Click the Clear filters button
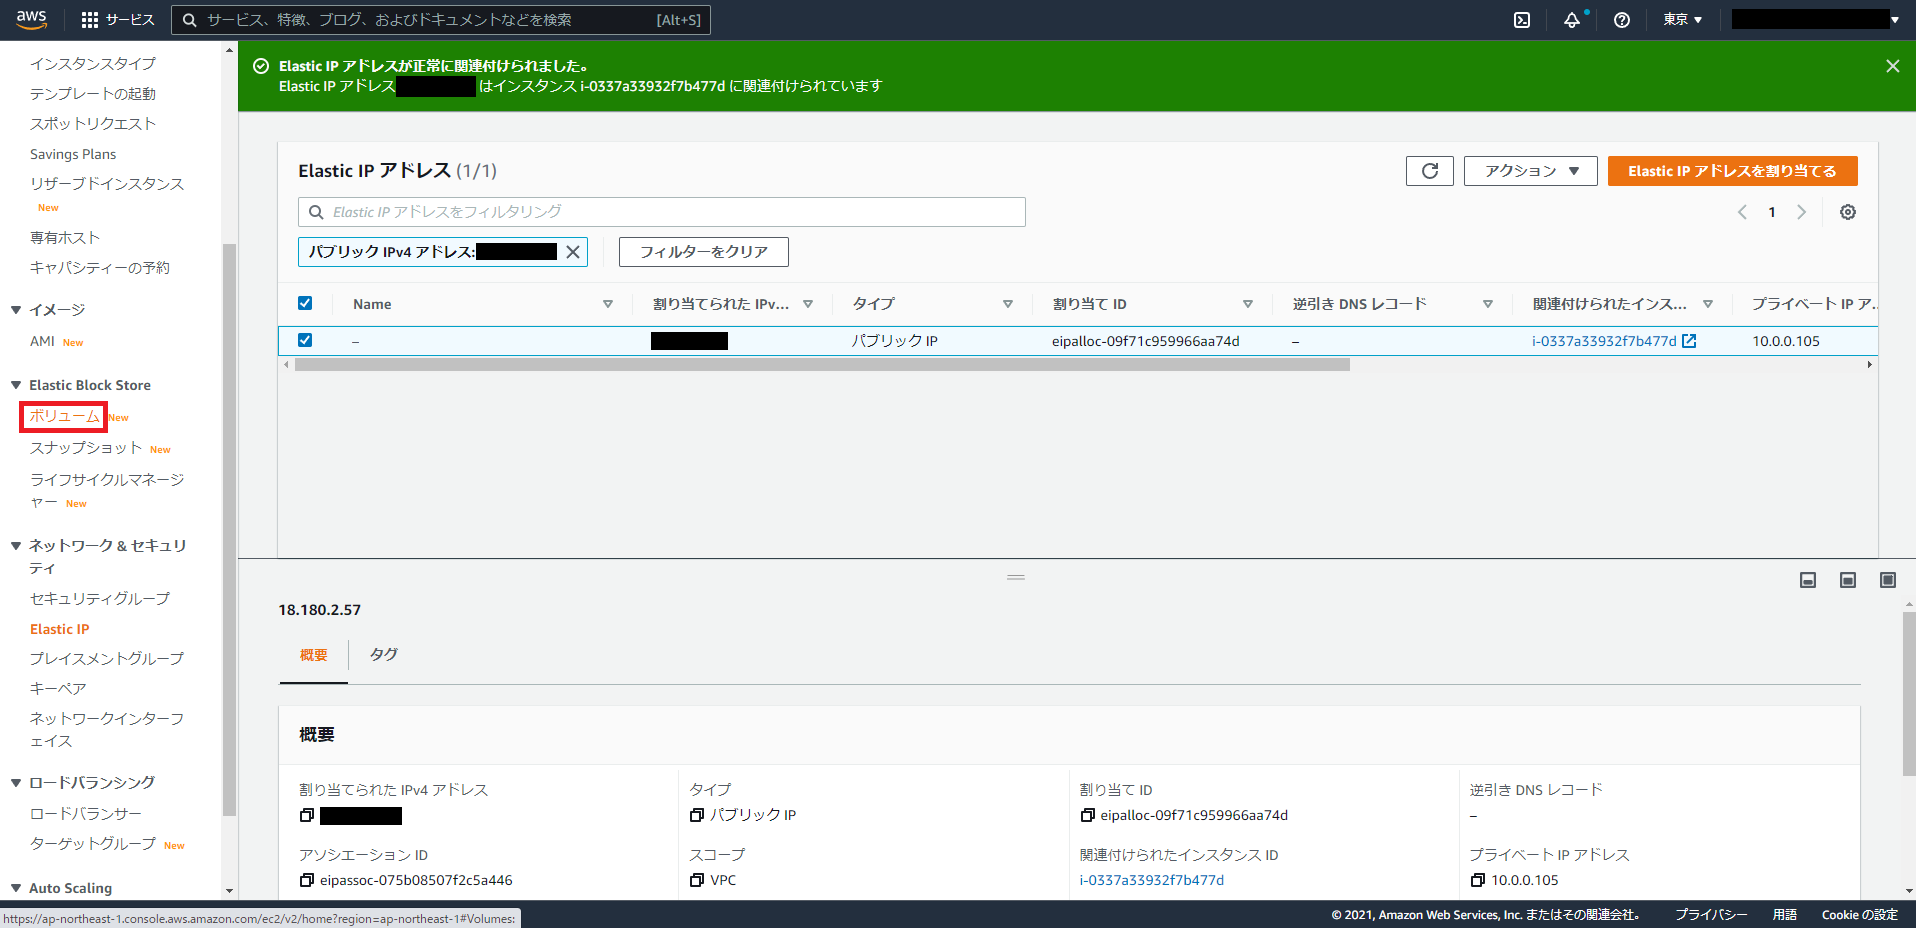Viewport: 1916px width, 928px height. pyautogui.click(x=704, y=252)
